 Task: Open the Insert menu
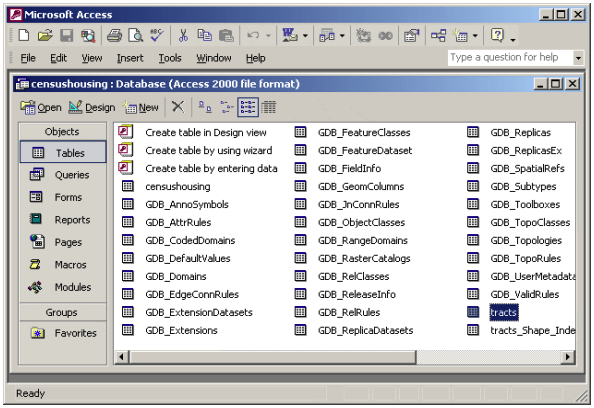[130, 58]
